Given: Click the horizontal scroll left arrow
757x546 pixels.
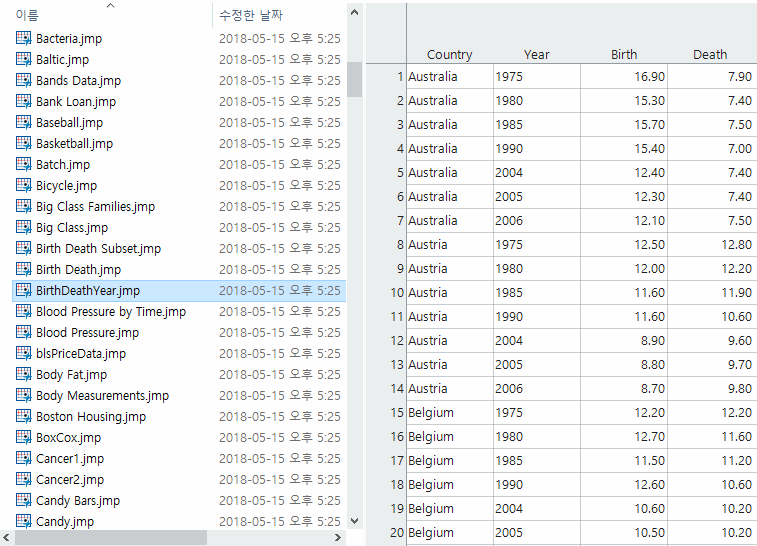Looking at the screenshot, I should [6, 537].
